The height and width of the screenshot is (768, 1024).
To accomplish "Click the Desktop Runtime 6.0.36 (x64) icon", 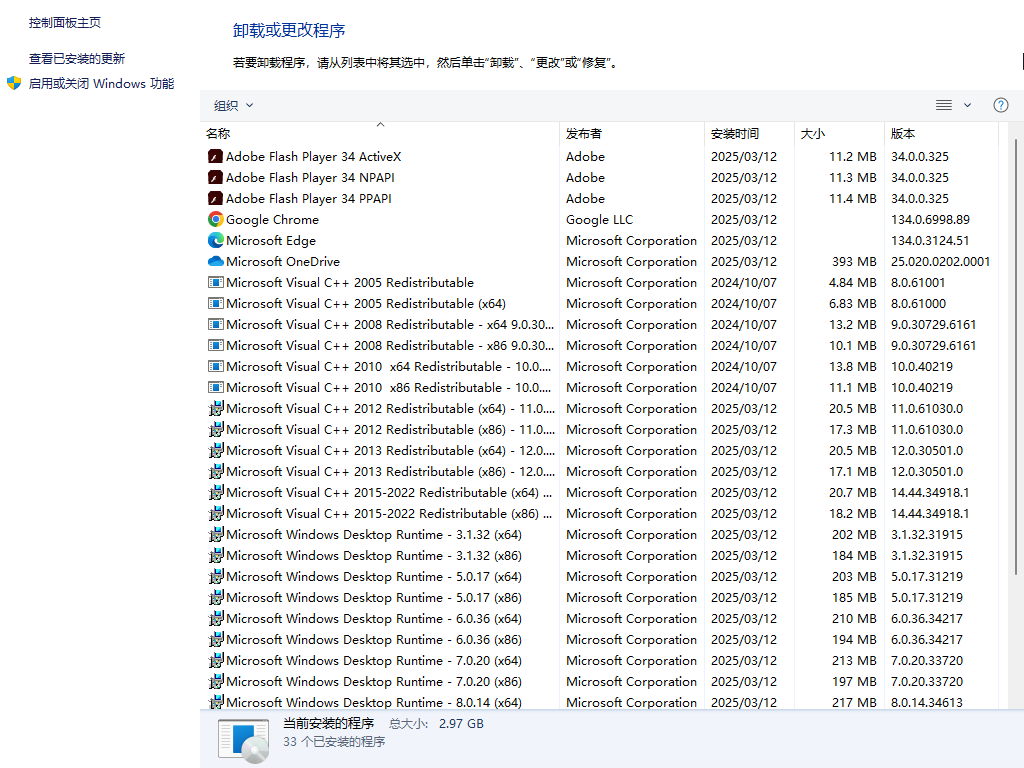I will tap(215, 619).
